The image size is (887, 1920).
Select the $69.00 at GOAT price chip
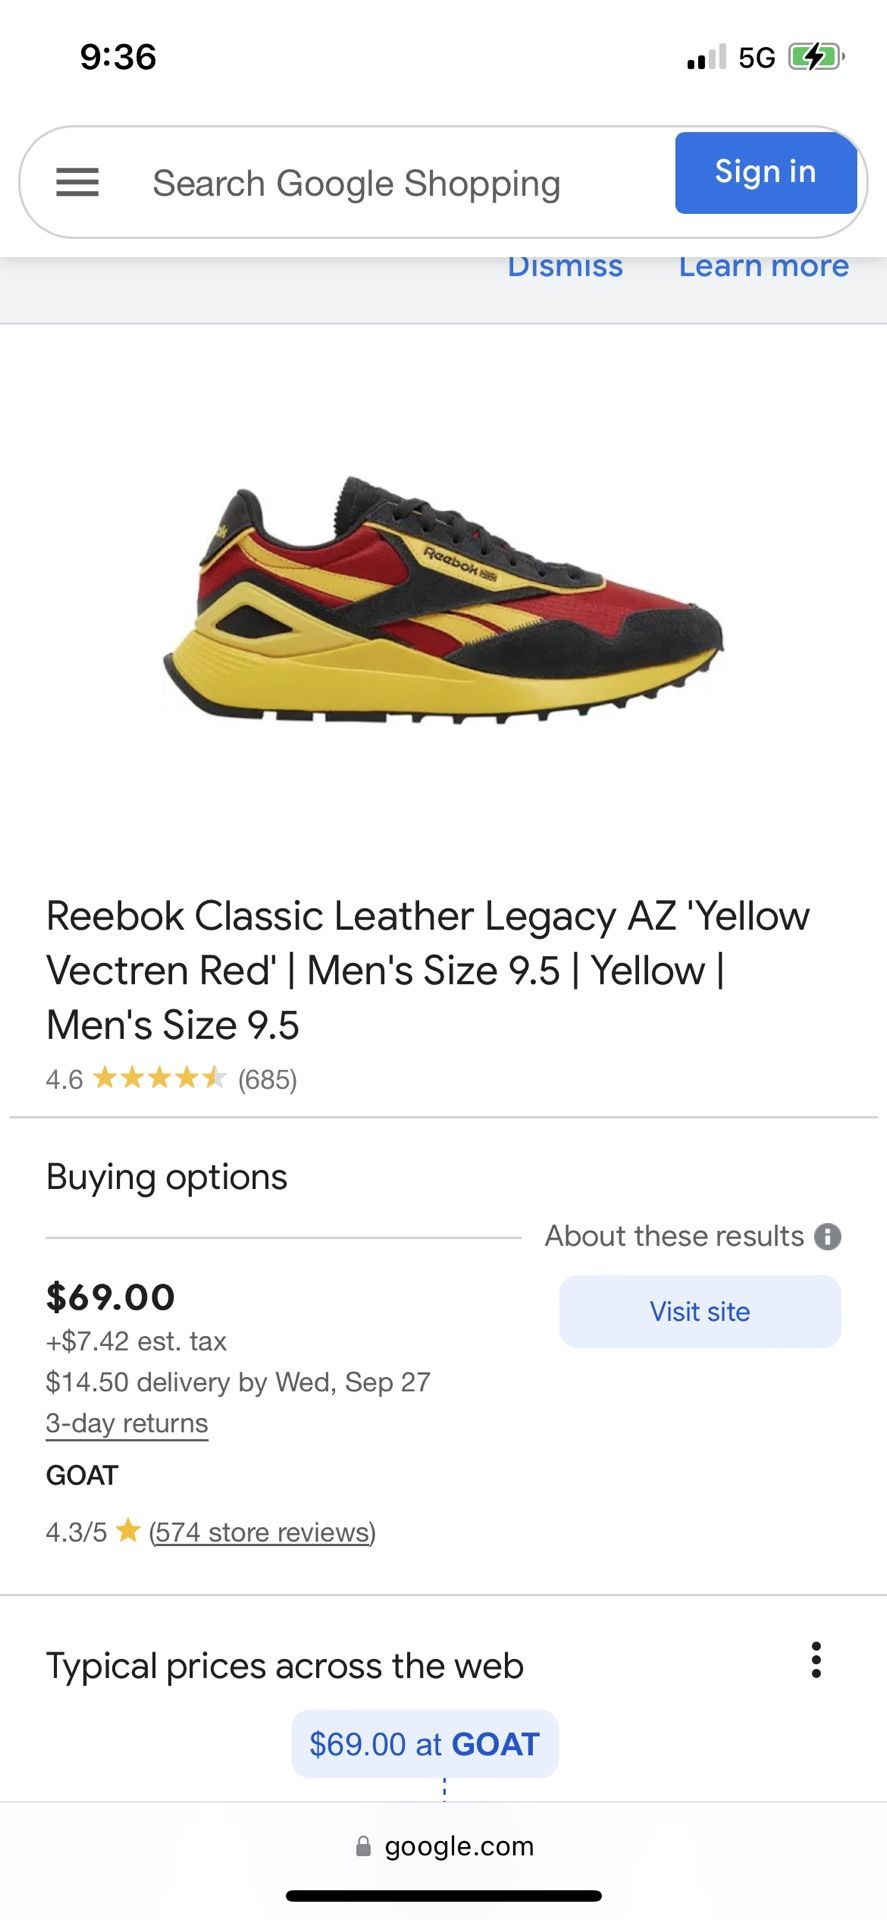coord(425,1744)
